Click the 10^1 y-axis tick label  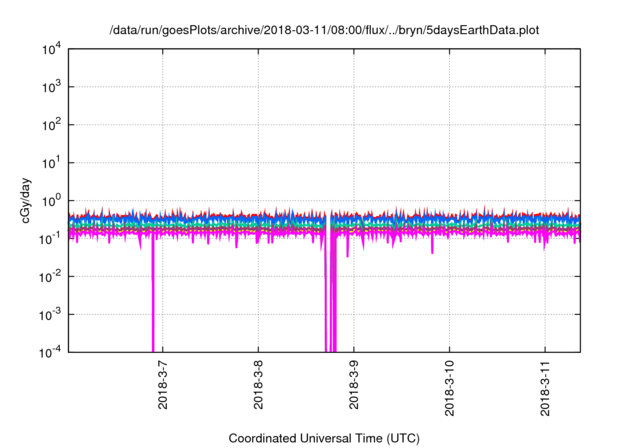coord(51,163)
